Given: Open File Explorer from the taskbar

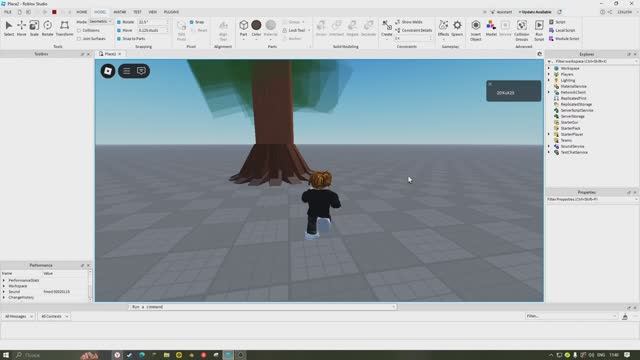Looking at the screenshot, I should coord(167,355).
